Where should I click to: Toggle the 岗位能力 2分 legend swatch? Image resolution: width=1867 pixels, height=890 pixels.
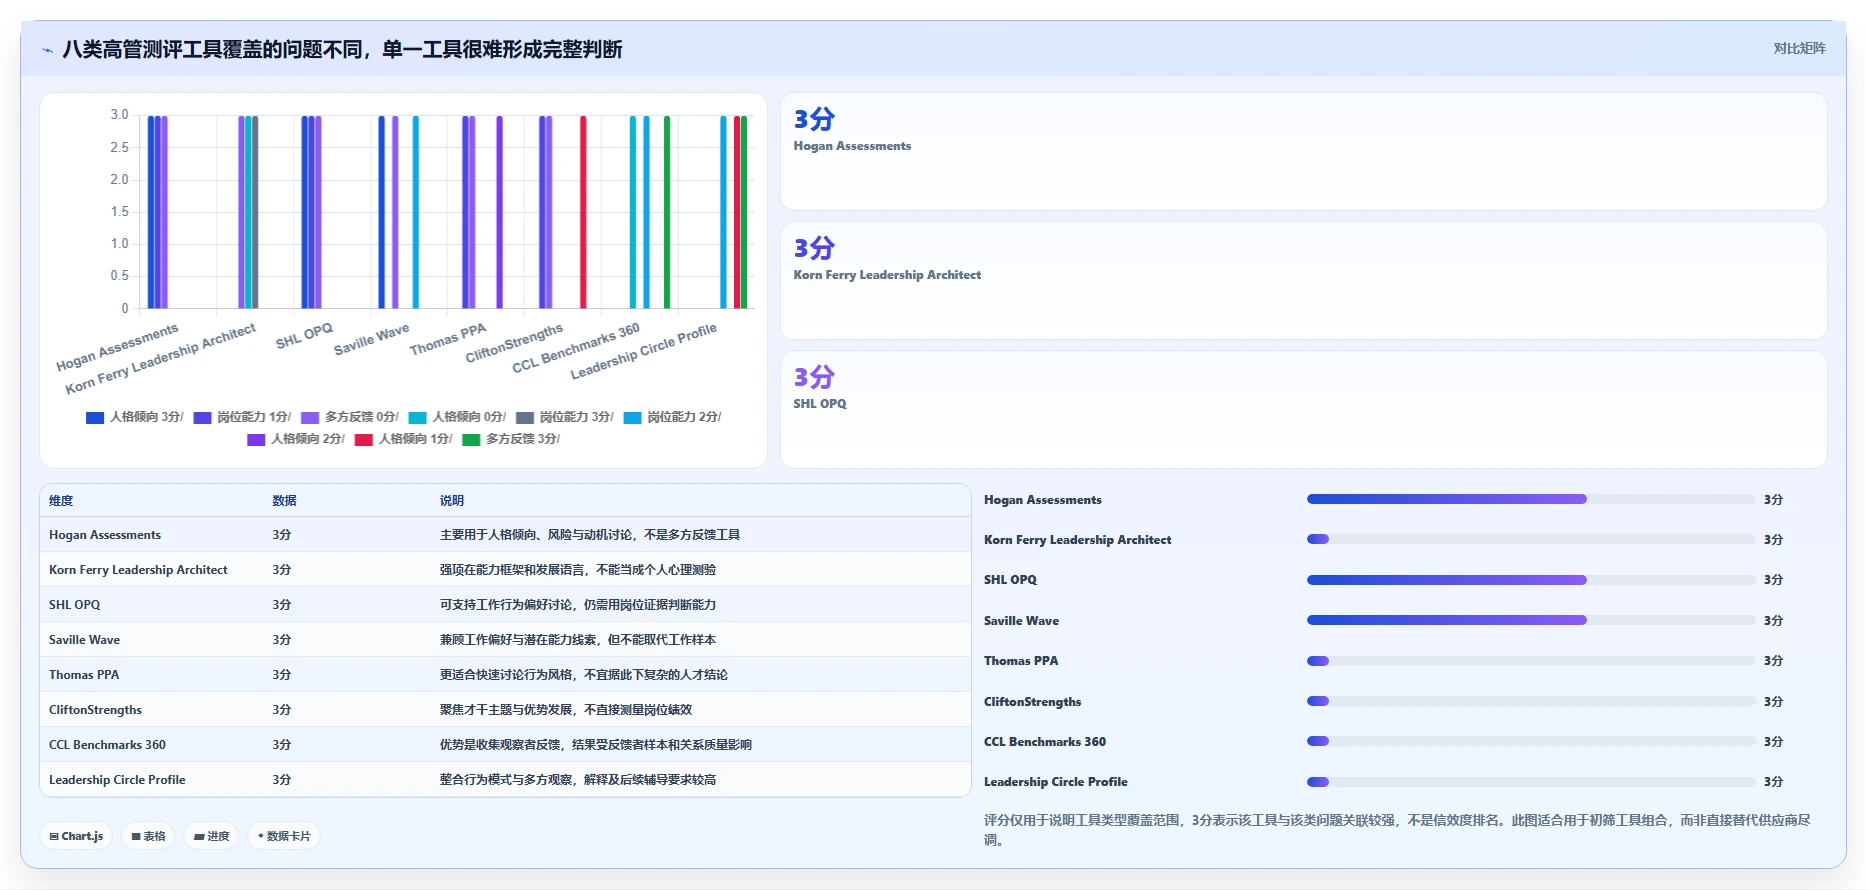[x=632, y=417]
